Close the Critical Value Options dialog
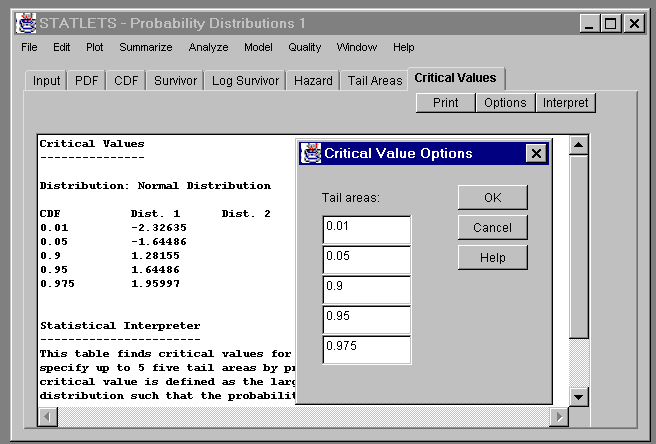Screen dimensions: 656x444 click(x=536, y=154)
